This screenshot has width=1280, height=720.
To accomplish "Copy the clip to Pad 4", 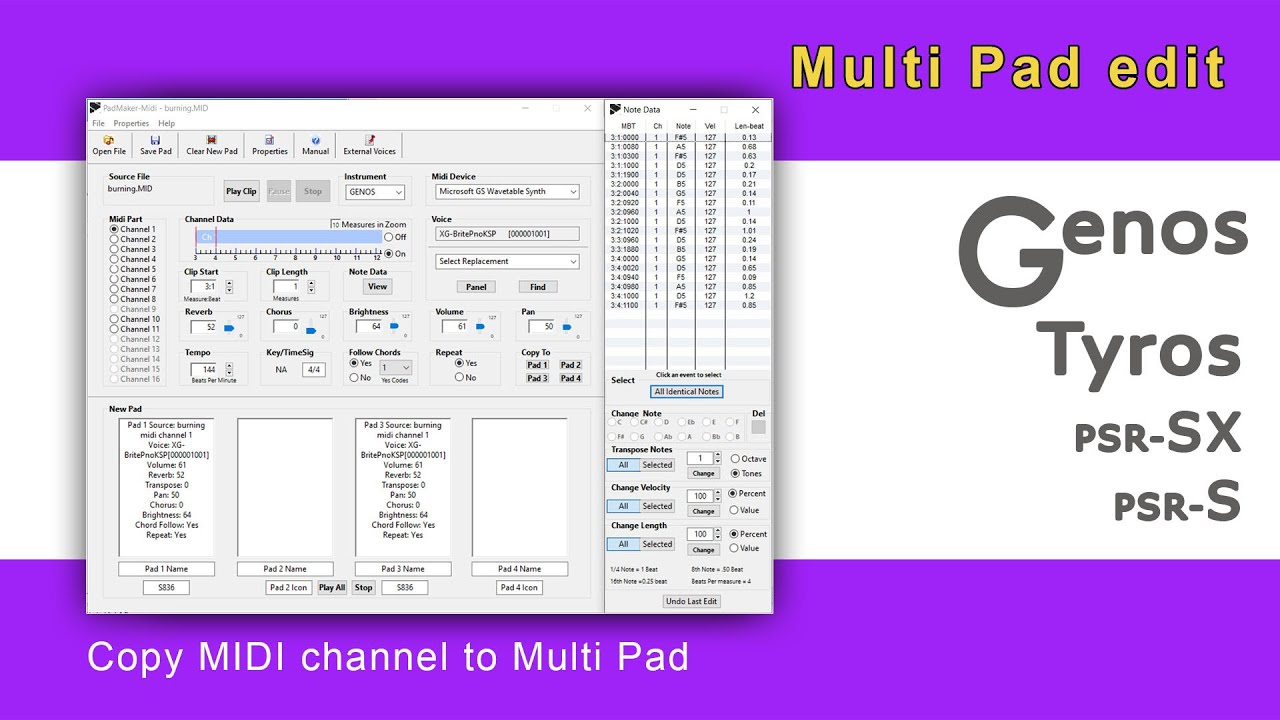I will point(570,378).
